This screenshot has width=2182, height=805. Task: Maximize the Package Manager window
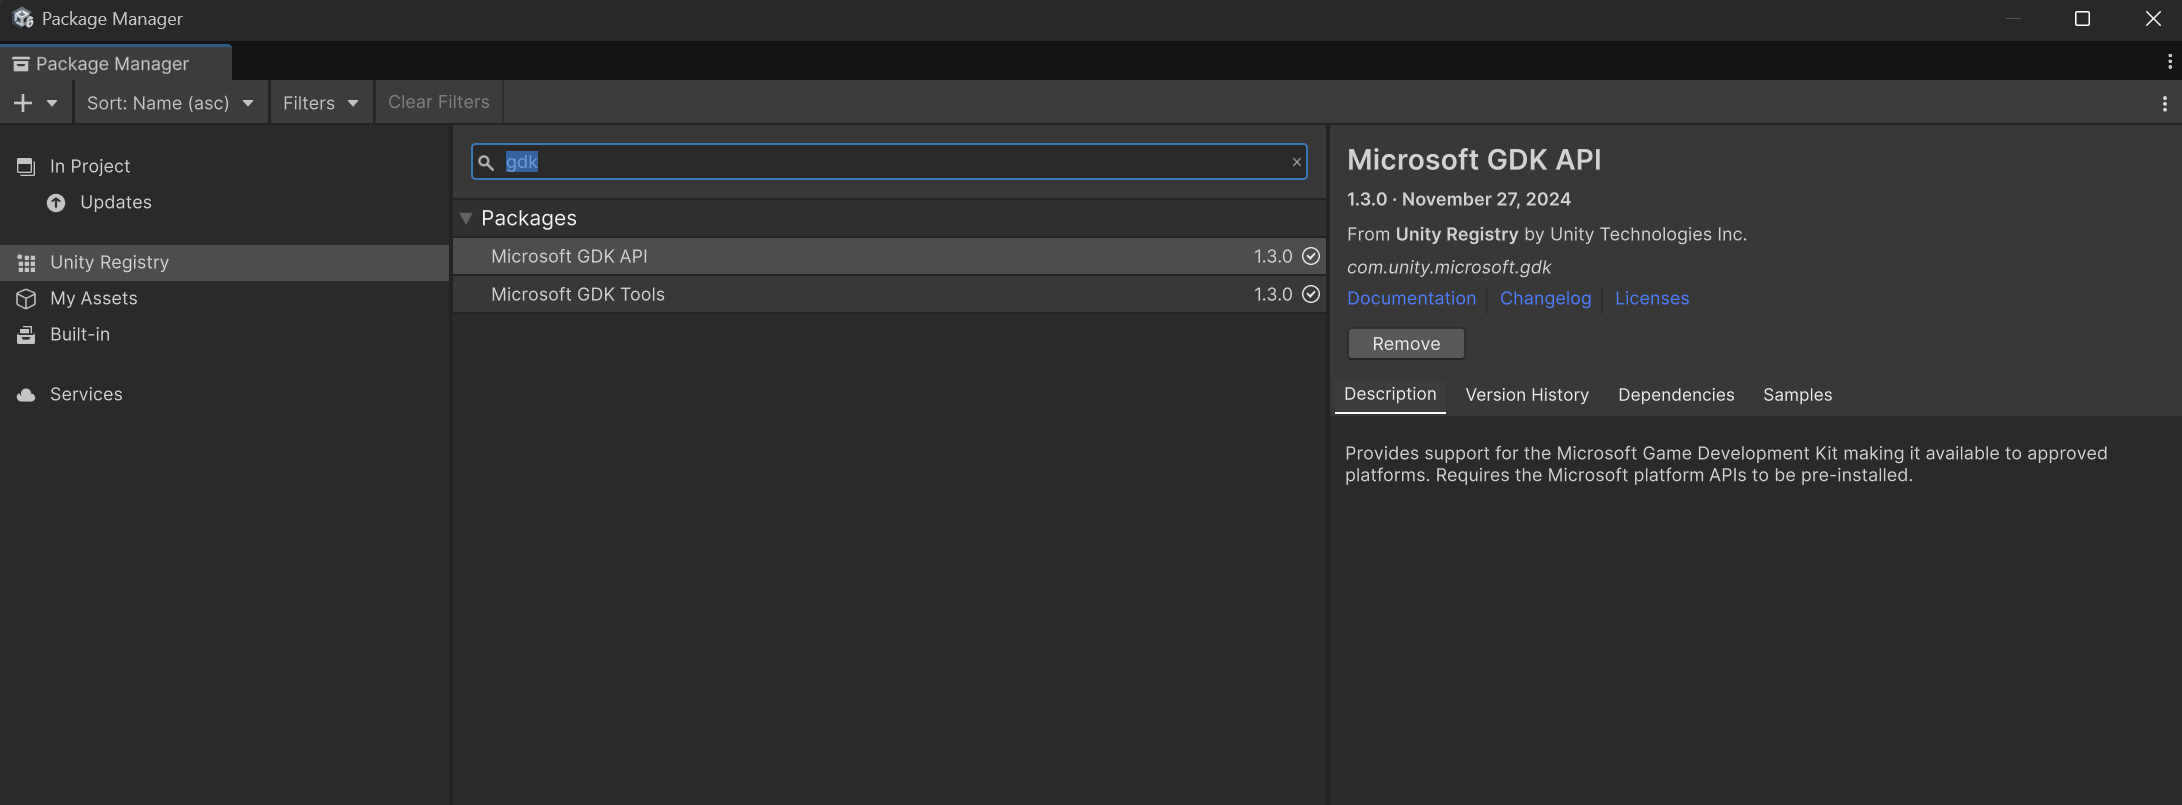pyautogui.click(x=2082, y=19)
